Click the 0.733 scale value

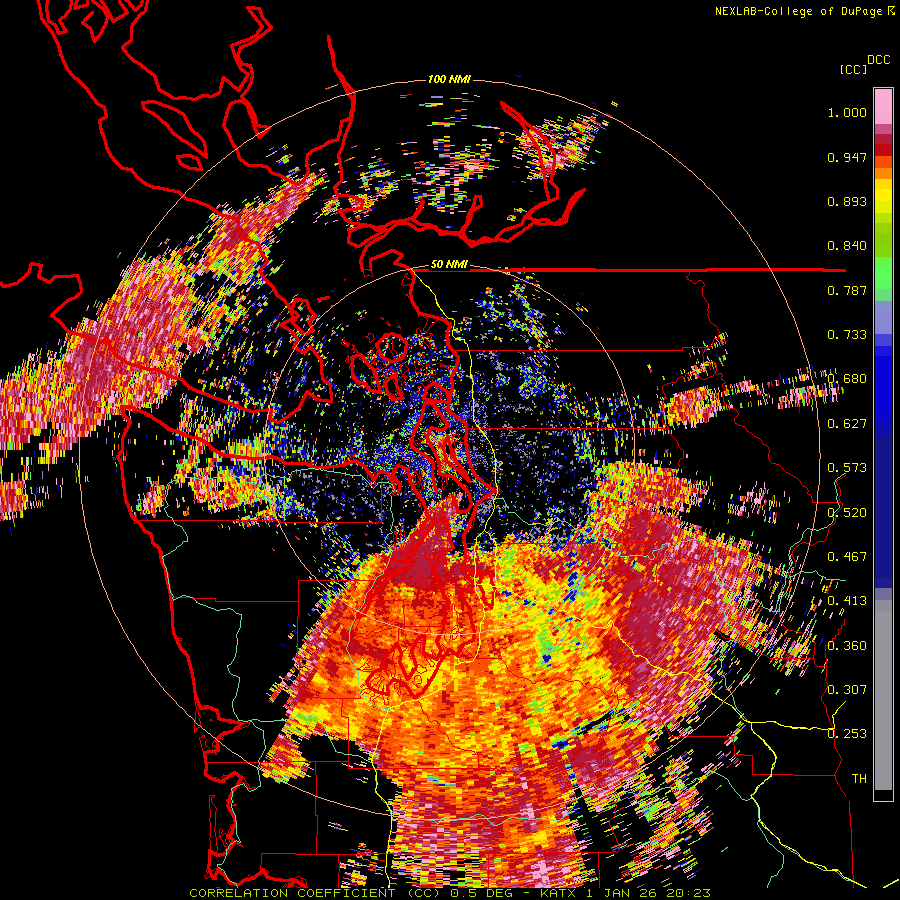(x=847, y=335)
